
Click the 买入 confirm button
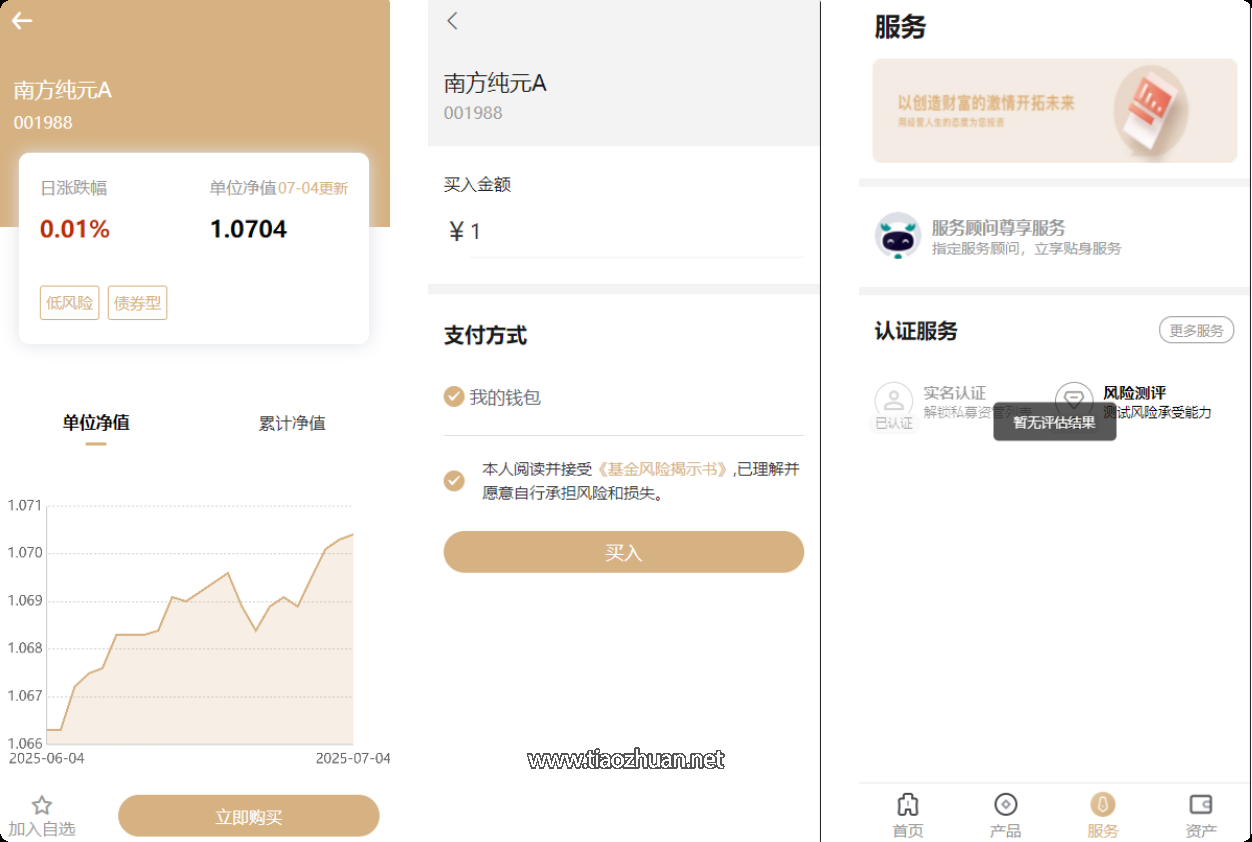(624, 552)
